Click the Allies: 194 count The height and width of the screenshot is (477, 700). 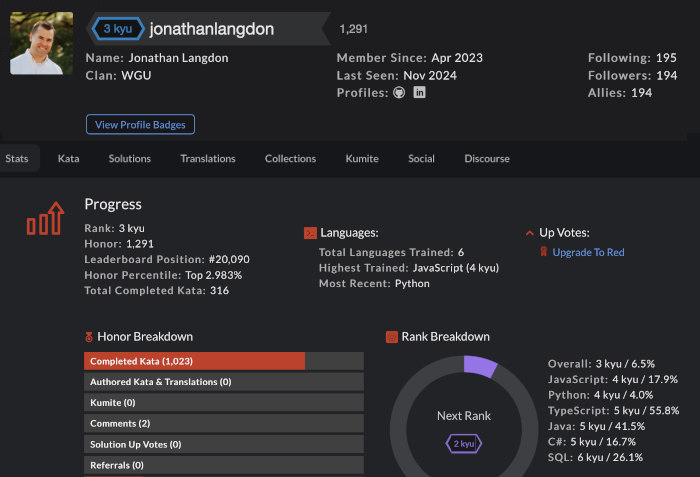[620, 93]
